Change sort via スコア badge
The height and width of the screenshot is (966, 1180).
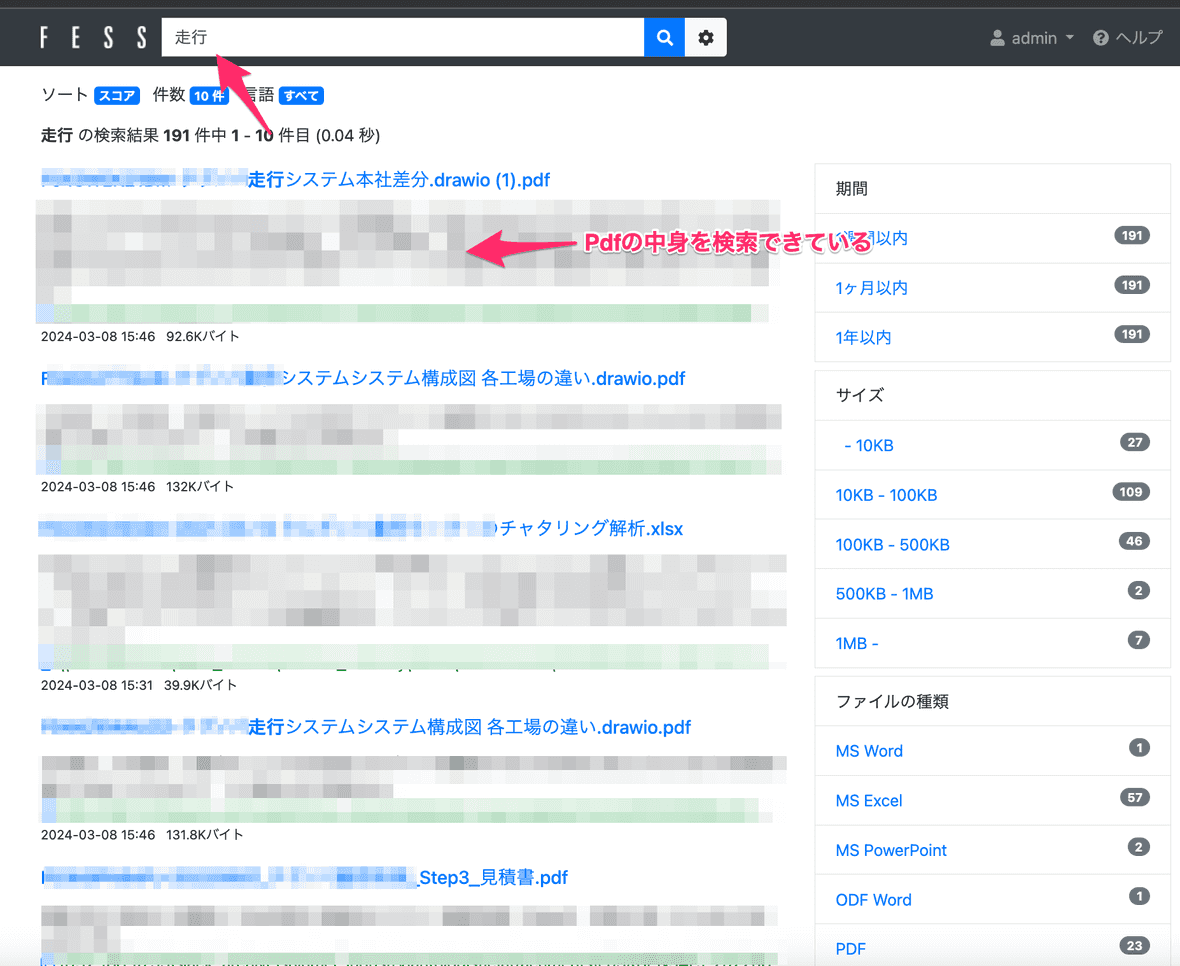click(117, 96)
